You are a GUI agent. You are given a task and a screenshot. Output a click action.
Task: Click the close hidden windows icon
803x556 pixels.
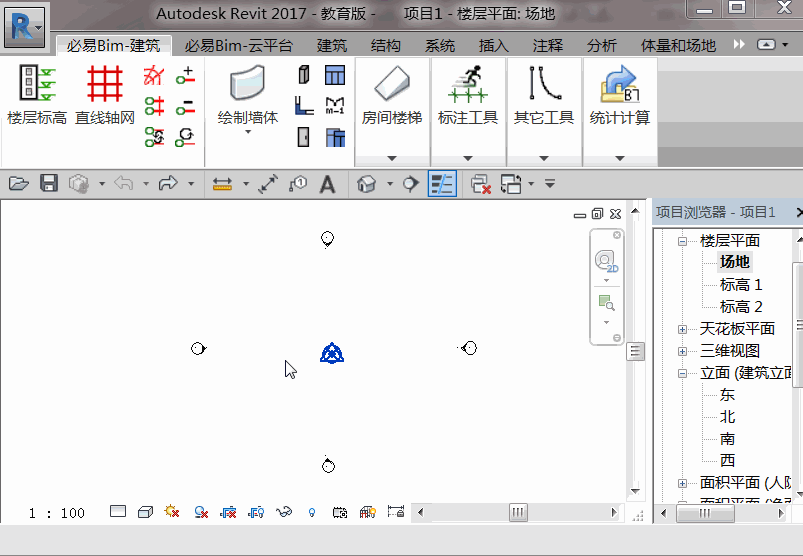(x=480, y=184)
